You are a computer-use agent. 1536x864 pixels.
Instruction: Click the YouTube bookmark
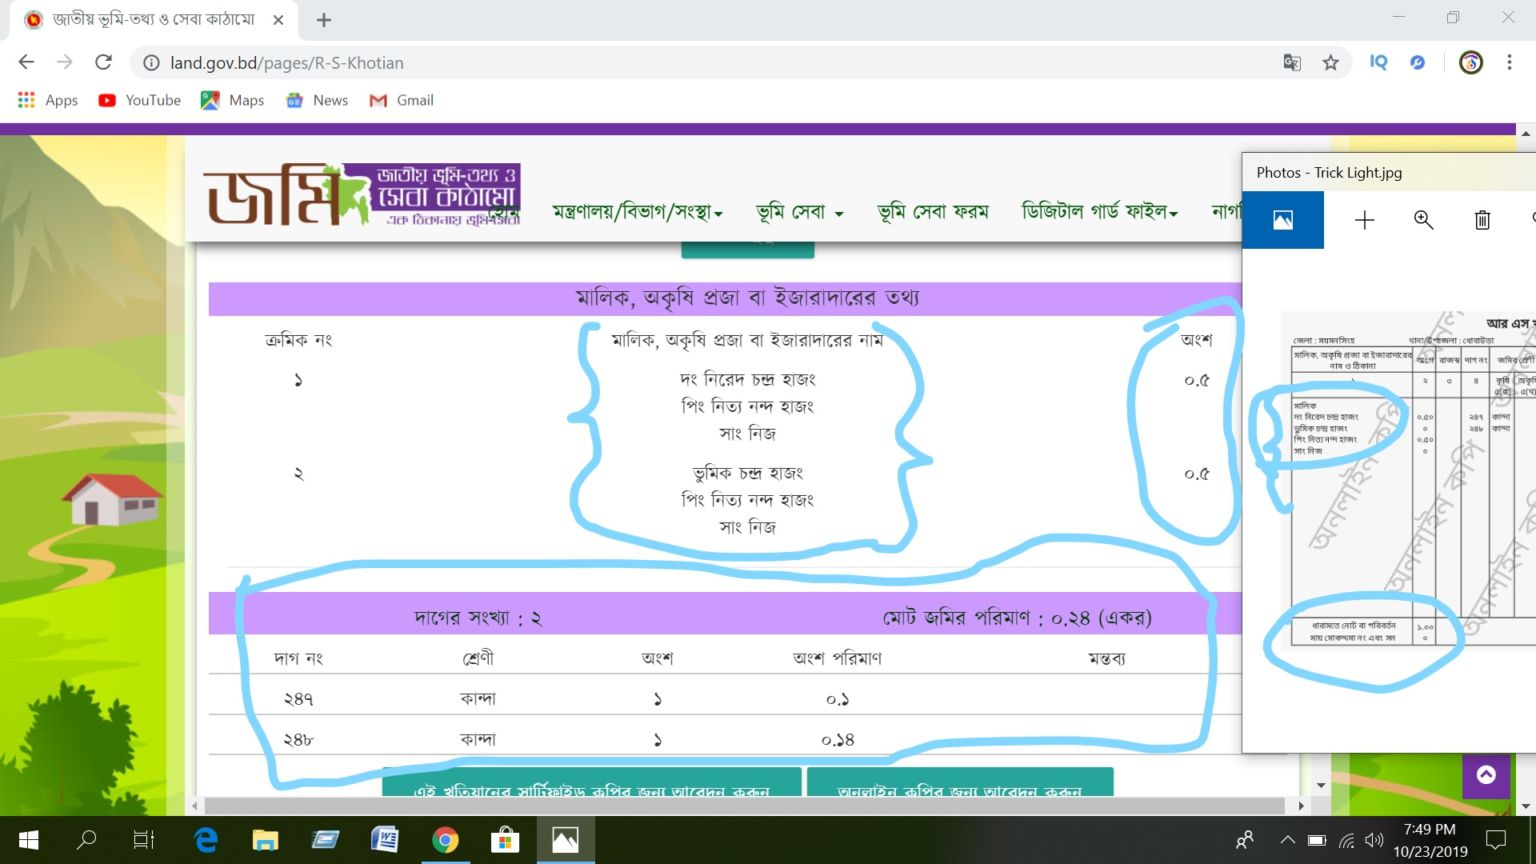point(140,100)
